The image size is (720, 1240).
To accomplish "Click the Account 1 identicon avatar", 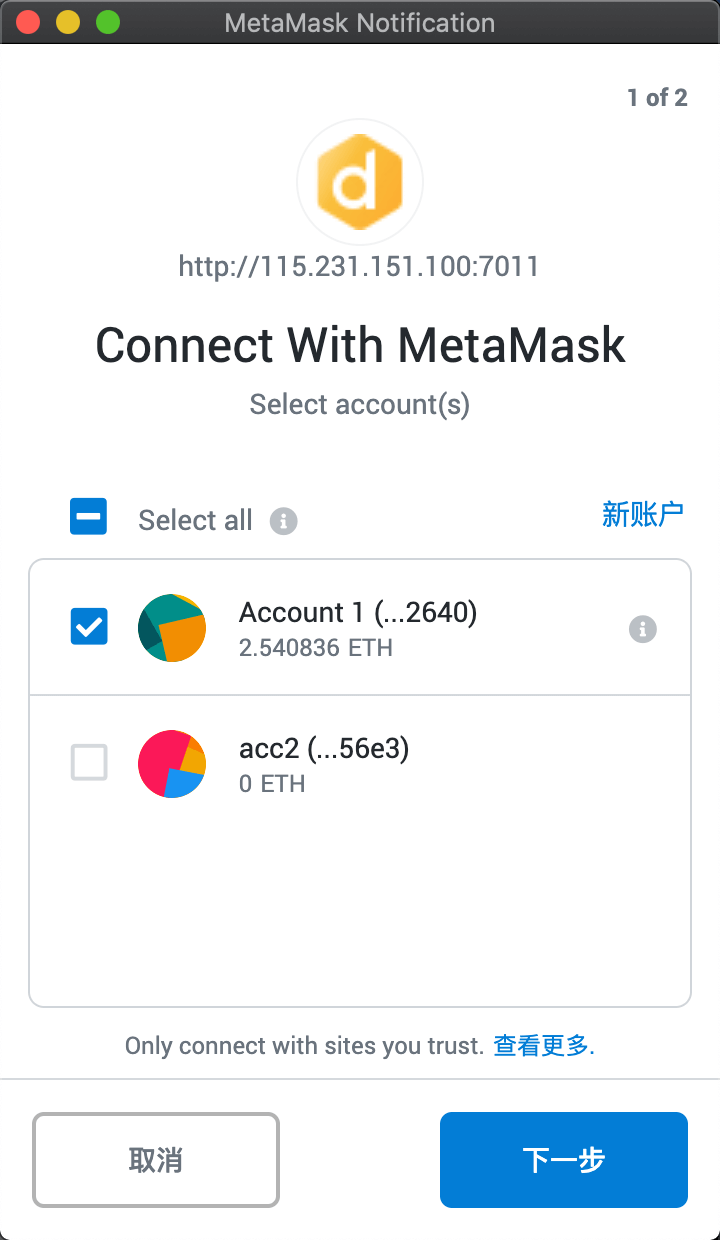I will pyautogui.click(x=172, y=628).
